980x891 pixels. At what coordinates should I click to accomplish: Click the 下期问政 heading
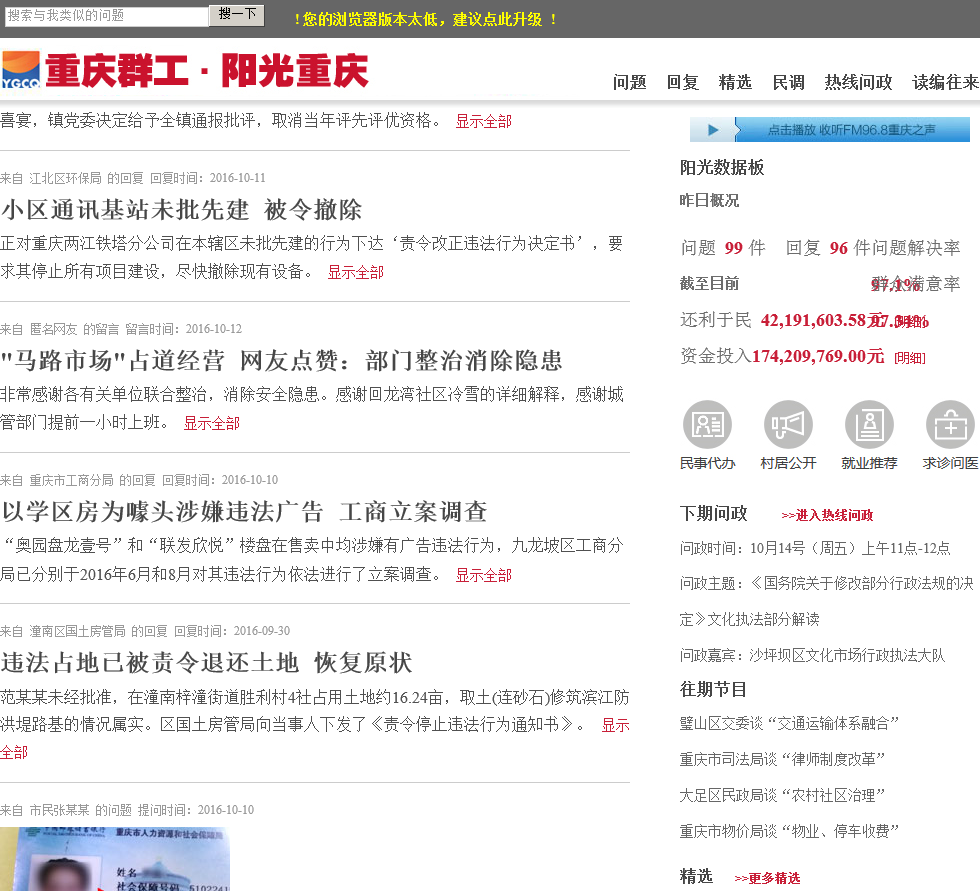[x=713, y=514]
